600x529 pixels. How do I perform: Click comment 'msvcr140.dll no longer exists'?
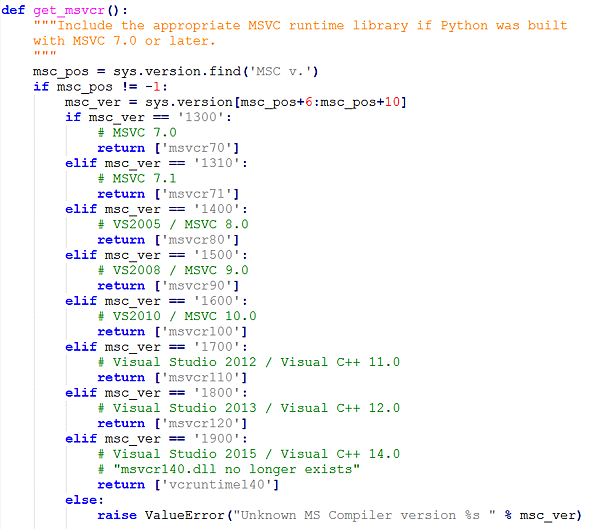tap(237, 469)
